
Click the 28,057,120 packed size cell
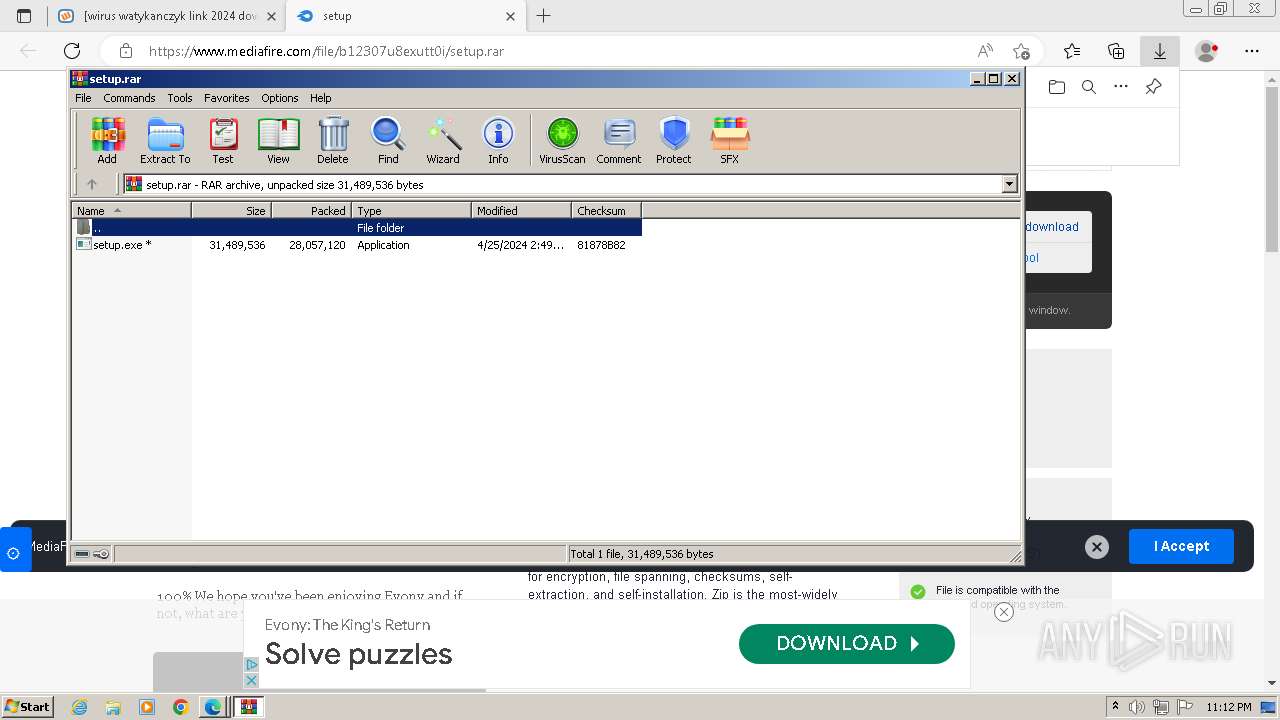pyautogui.click(x=317, y=245)
